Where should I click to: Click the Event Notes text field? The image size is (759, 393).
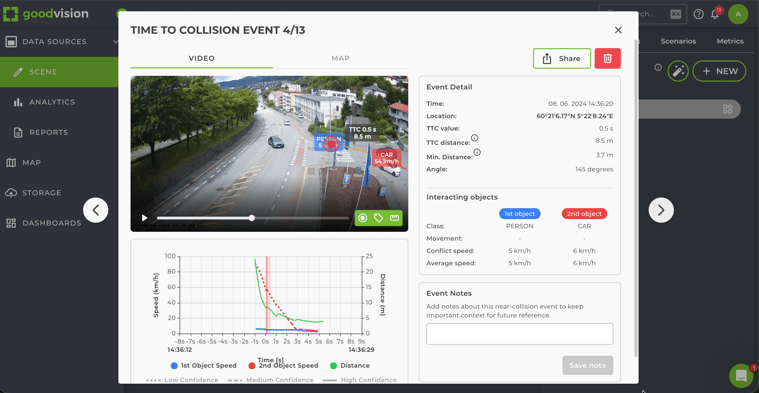pos(519,334)
